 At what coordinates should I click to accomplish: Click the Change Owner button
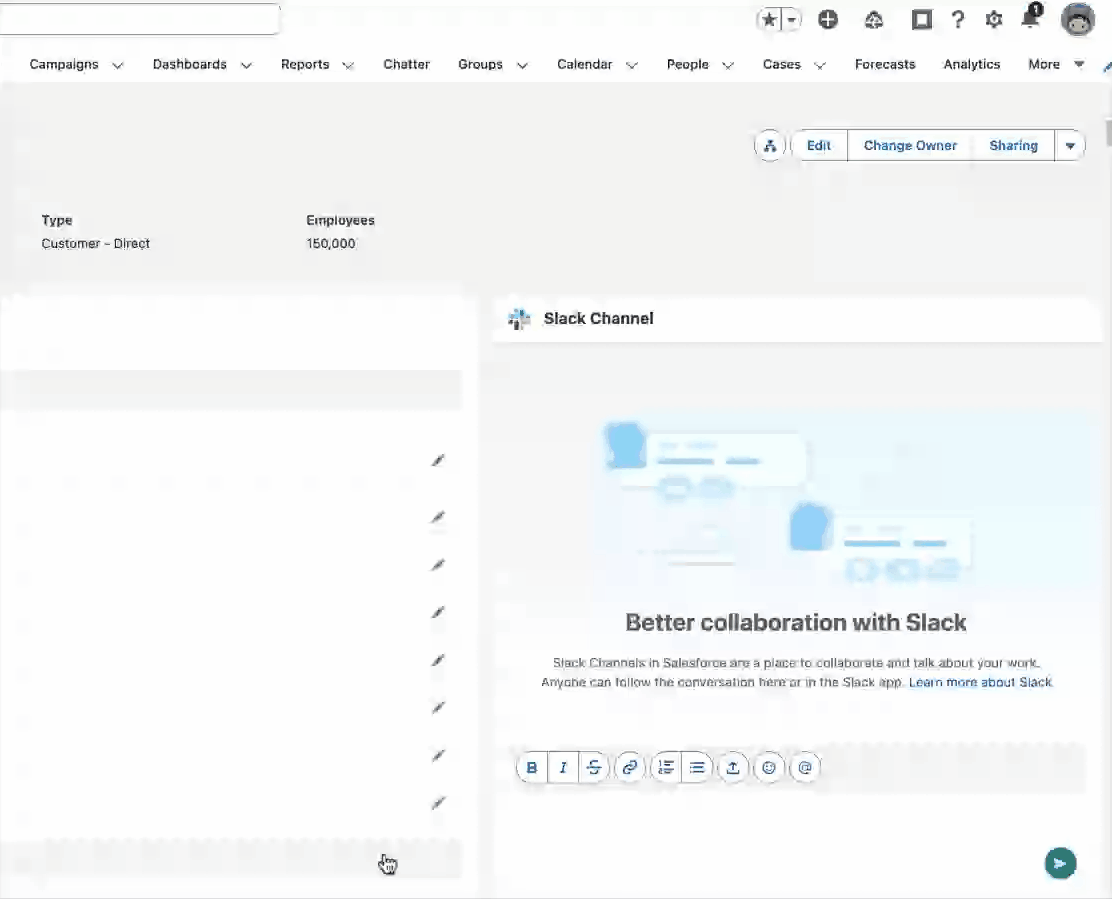point(910,146)
